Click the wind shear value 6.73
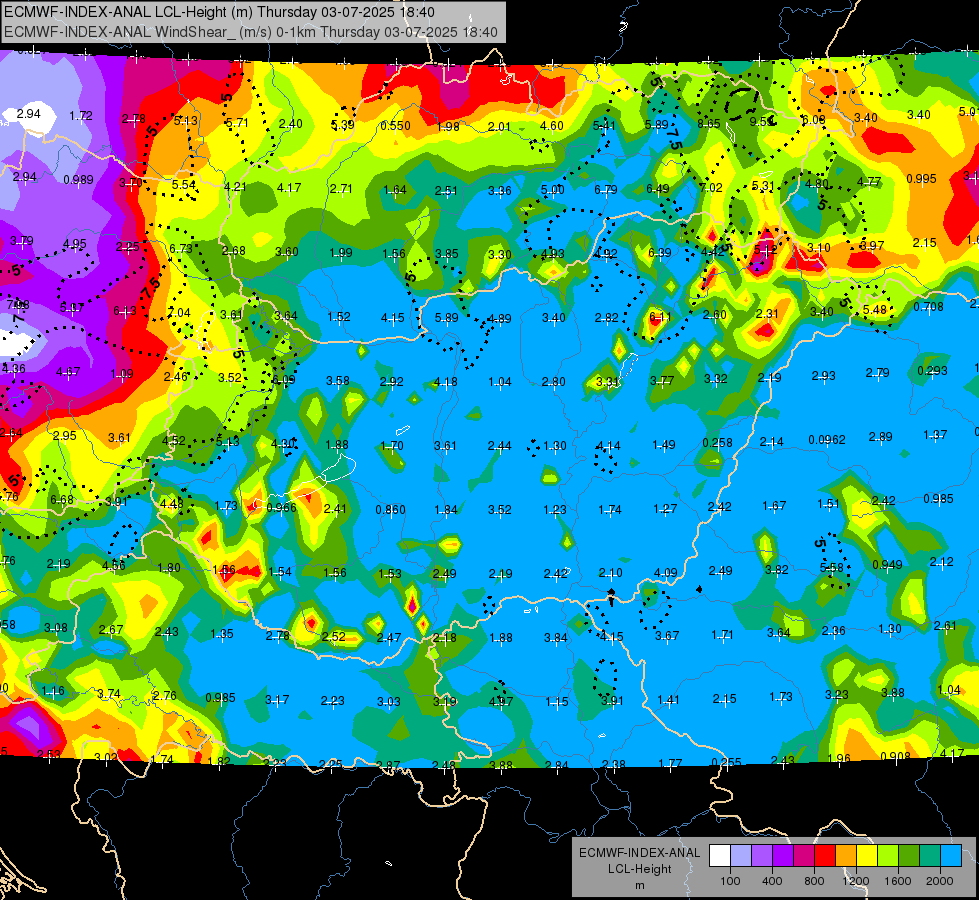979x900 pixels. 181,249
